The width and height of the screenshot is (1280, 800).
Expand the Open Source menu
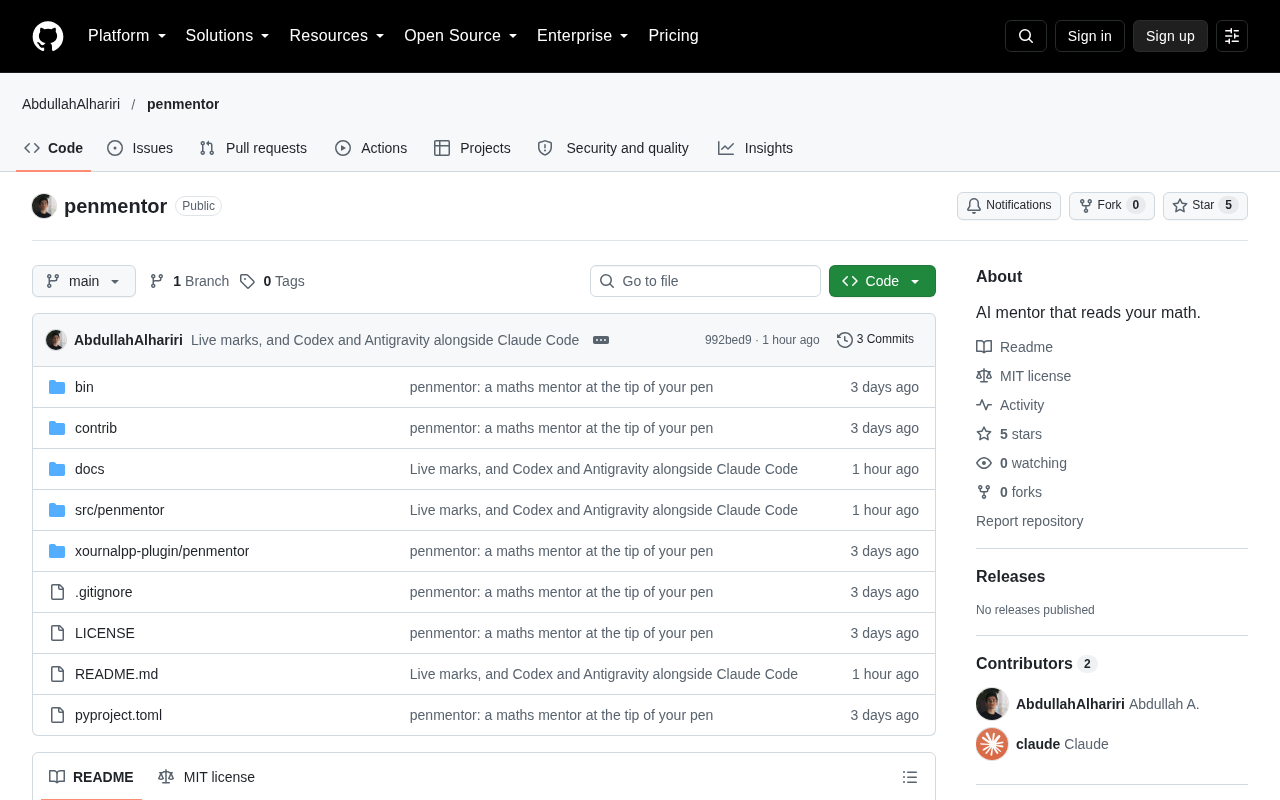(x=461, y=36)
